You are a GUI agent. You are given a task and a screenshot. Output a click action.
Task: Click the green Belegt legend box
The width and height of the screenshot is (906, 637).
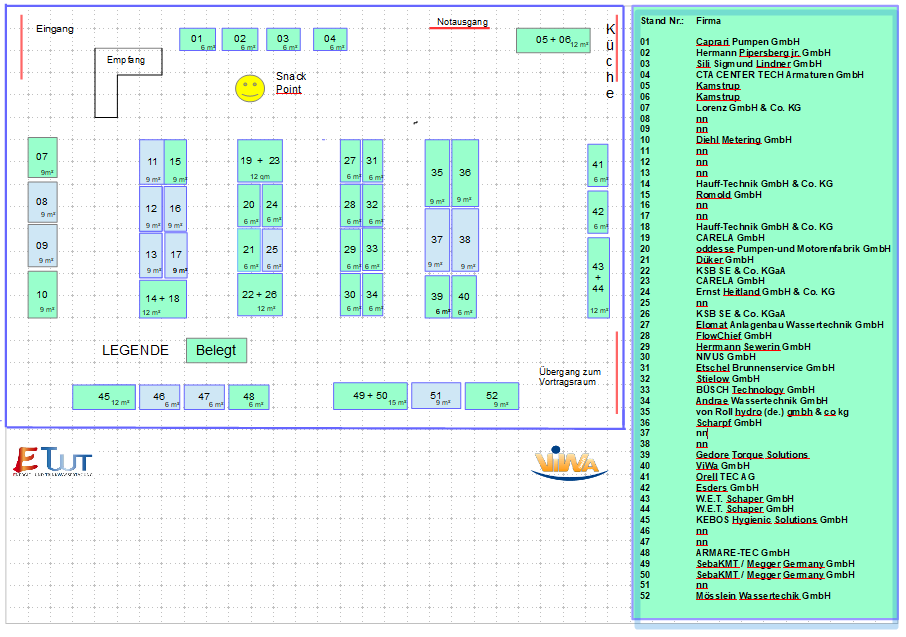coord(216,350)
